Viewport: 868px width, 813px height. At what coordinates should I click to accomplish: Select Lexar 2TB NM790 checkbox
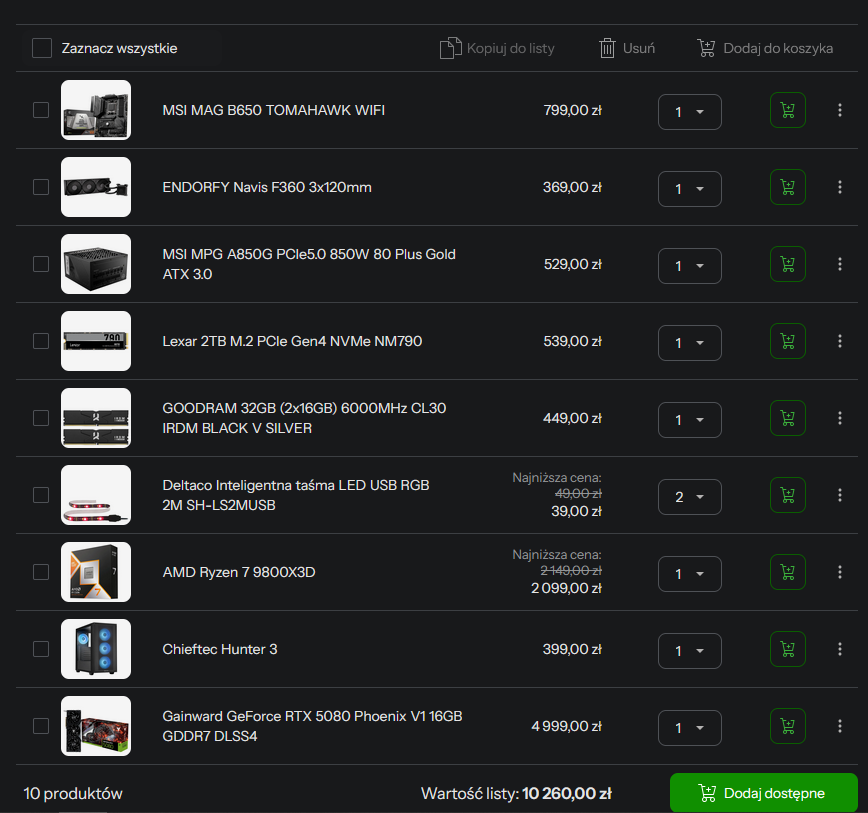click(41, 341)
